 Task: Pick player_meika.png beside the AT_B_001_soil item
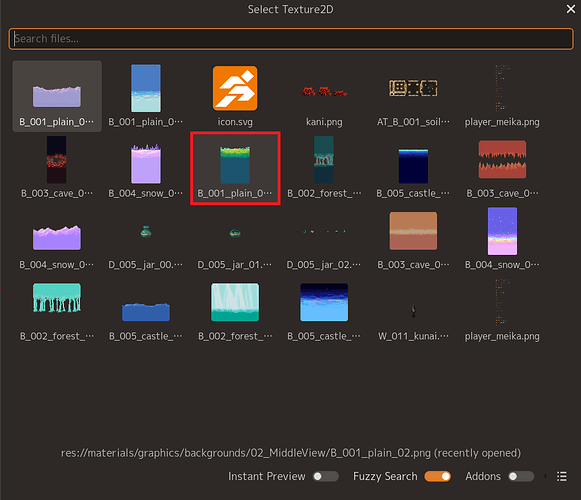click(502, 96)
